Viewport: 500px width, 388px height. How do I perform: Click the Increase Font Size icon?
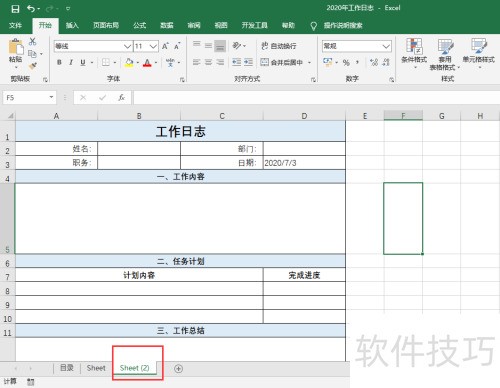[x=165, y=46]
